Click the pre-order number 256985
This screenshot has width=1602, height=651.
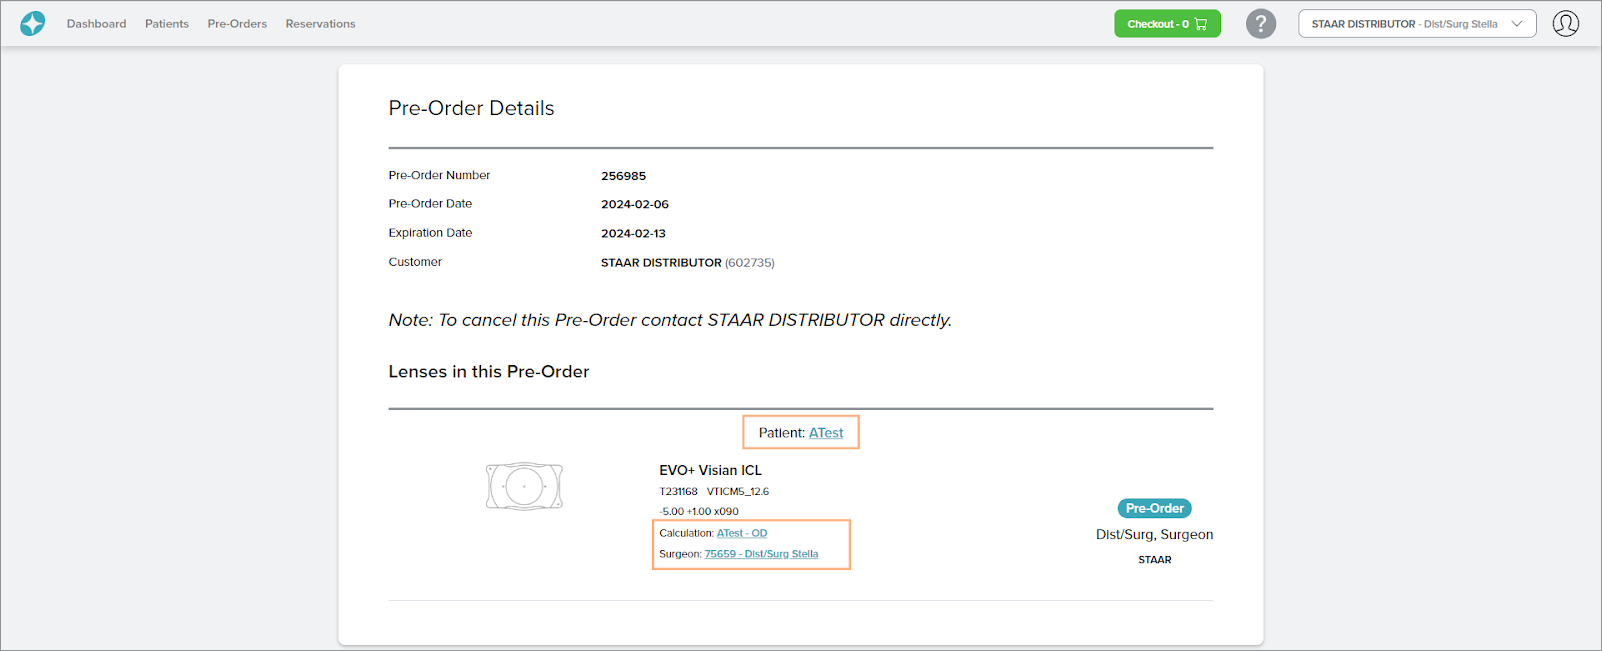point(623,176)
